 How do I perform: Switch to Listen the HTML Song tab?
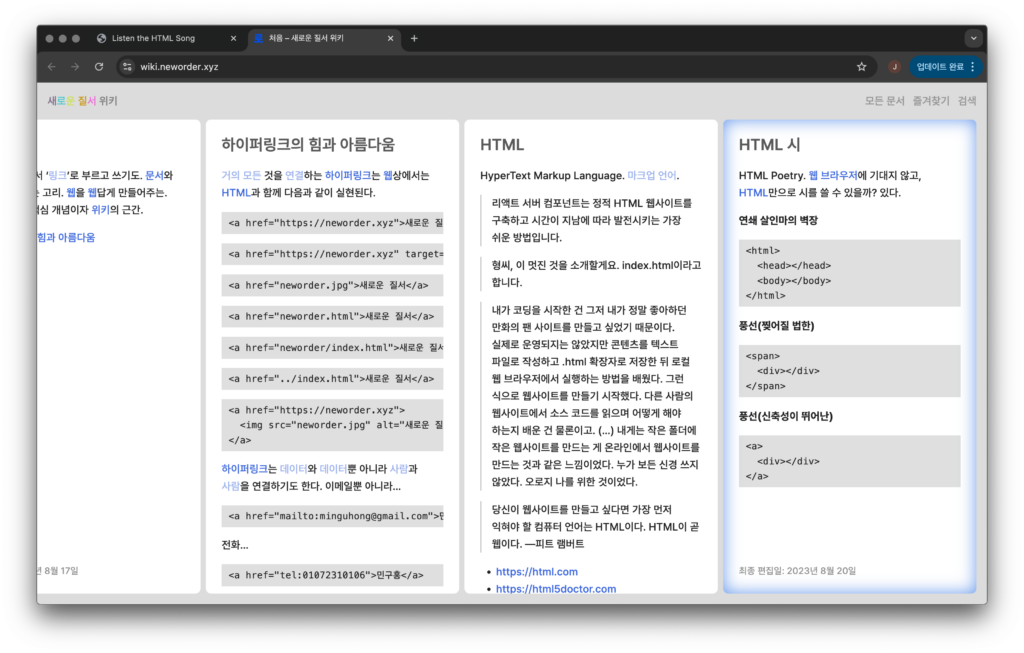coord(153,39)
